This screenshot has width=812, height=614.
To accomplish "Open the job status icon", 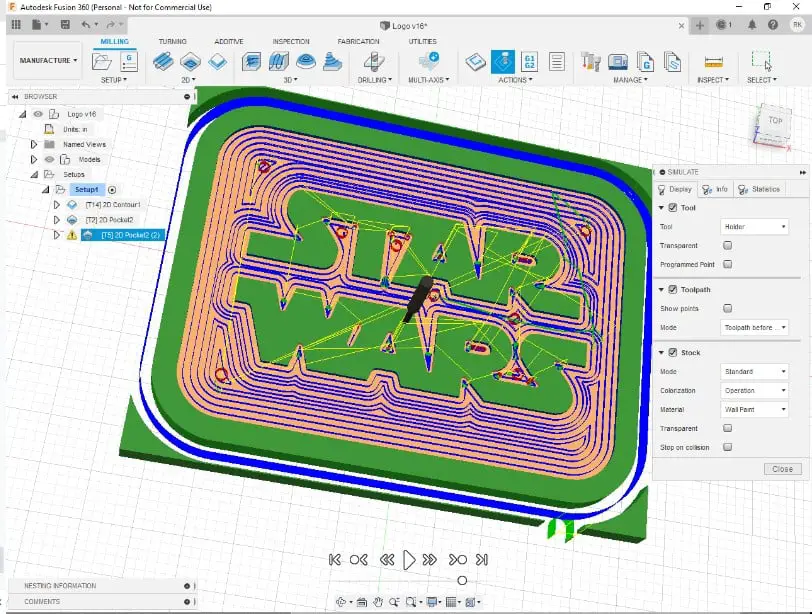I will coord(723,24).
